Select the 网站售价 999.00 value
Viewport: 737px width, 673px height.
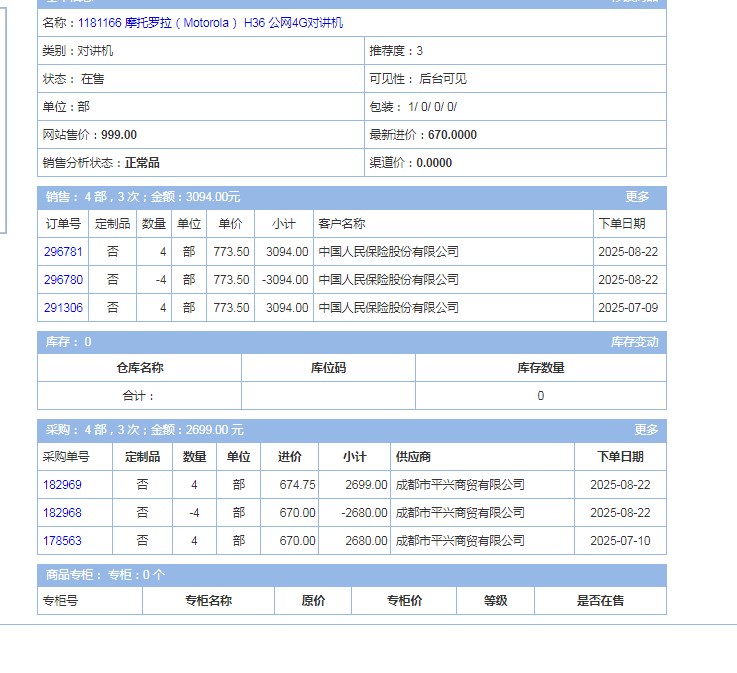(119, 135)
